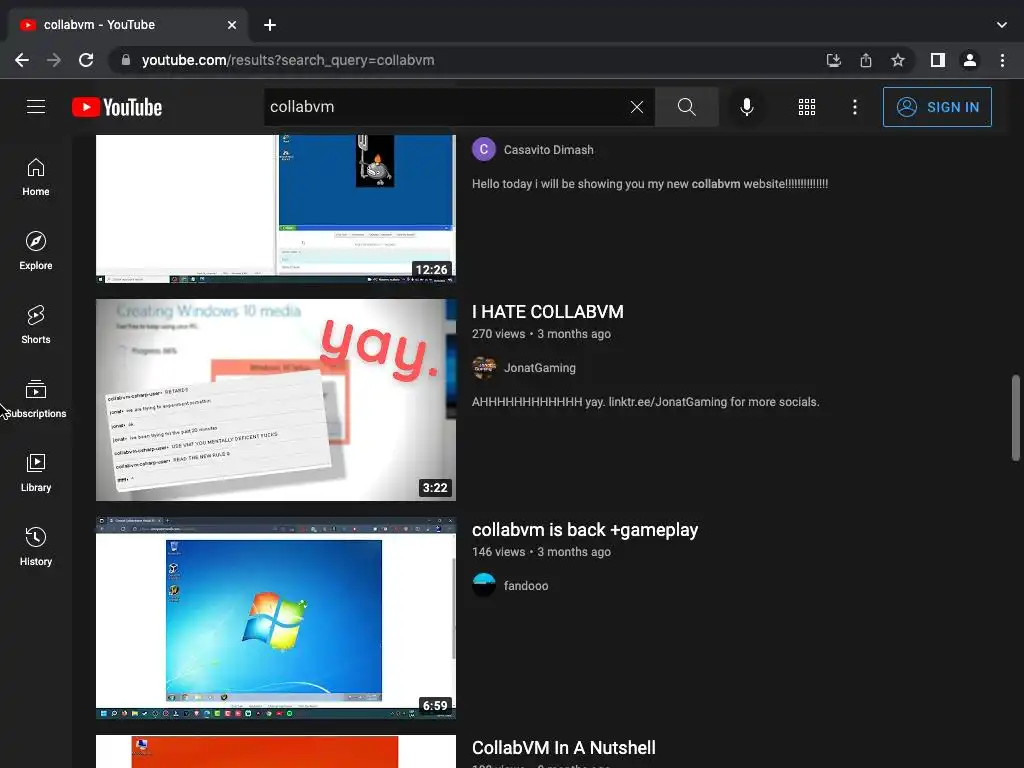Click Casavito Dimash purple avatar
The image size is (1024, 768).
pos(484,150)
